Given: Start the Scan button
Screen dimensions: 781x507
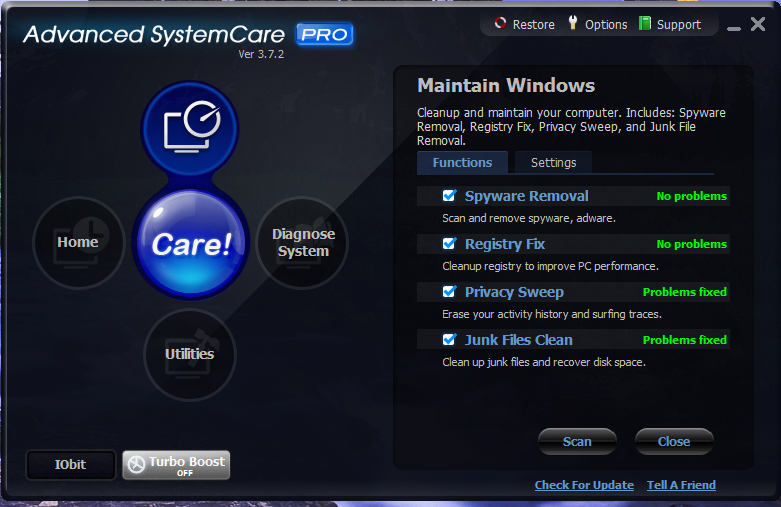Looking at the screenshot, I should click(577, 442).
